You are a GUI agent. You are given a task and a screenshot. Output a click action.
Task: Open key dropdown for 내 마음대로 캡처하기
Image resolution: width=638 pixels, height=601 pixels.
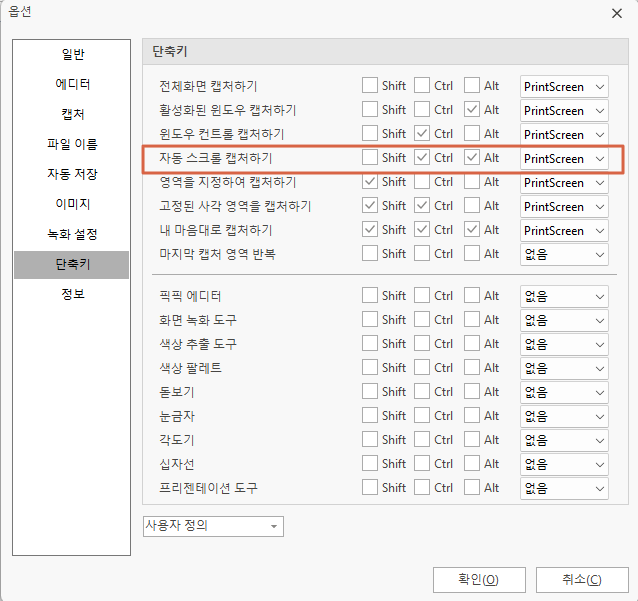click(x=564, y=231)
